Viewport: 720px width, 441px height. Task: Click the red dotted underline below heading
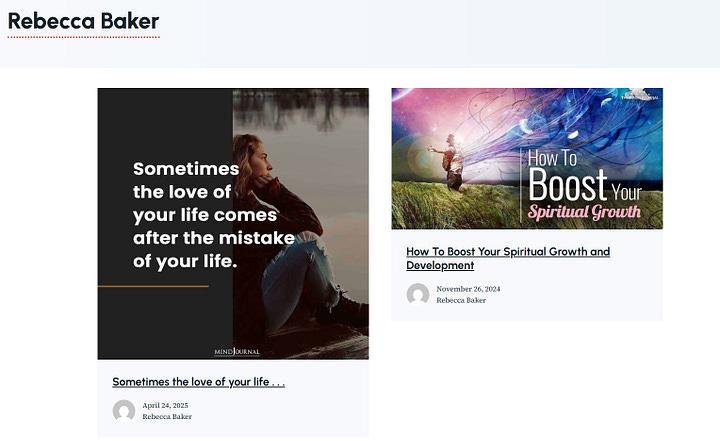pyautogui.click(x=84, y=37)
